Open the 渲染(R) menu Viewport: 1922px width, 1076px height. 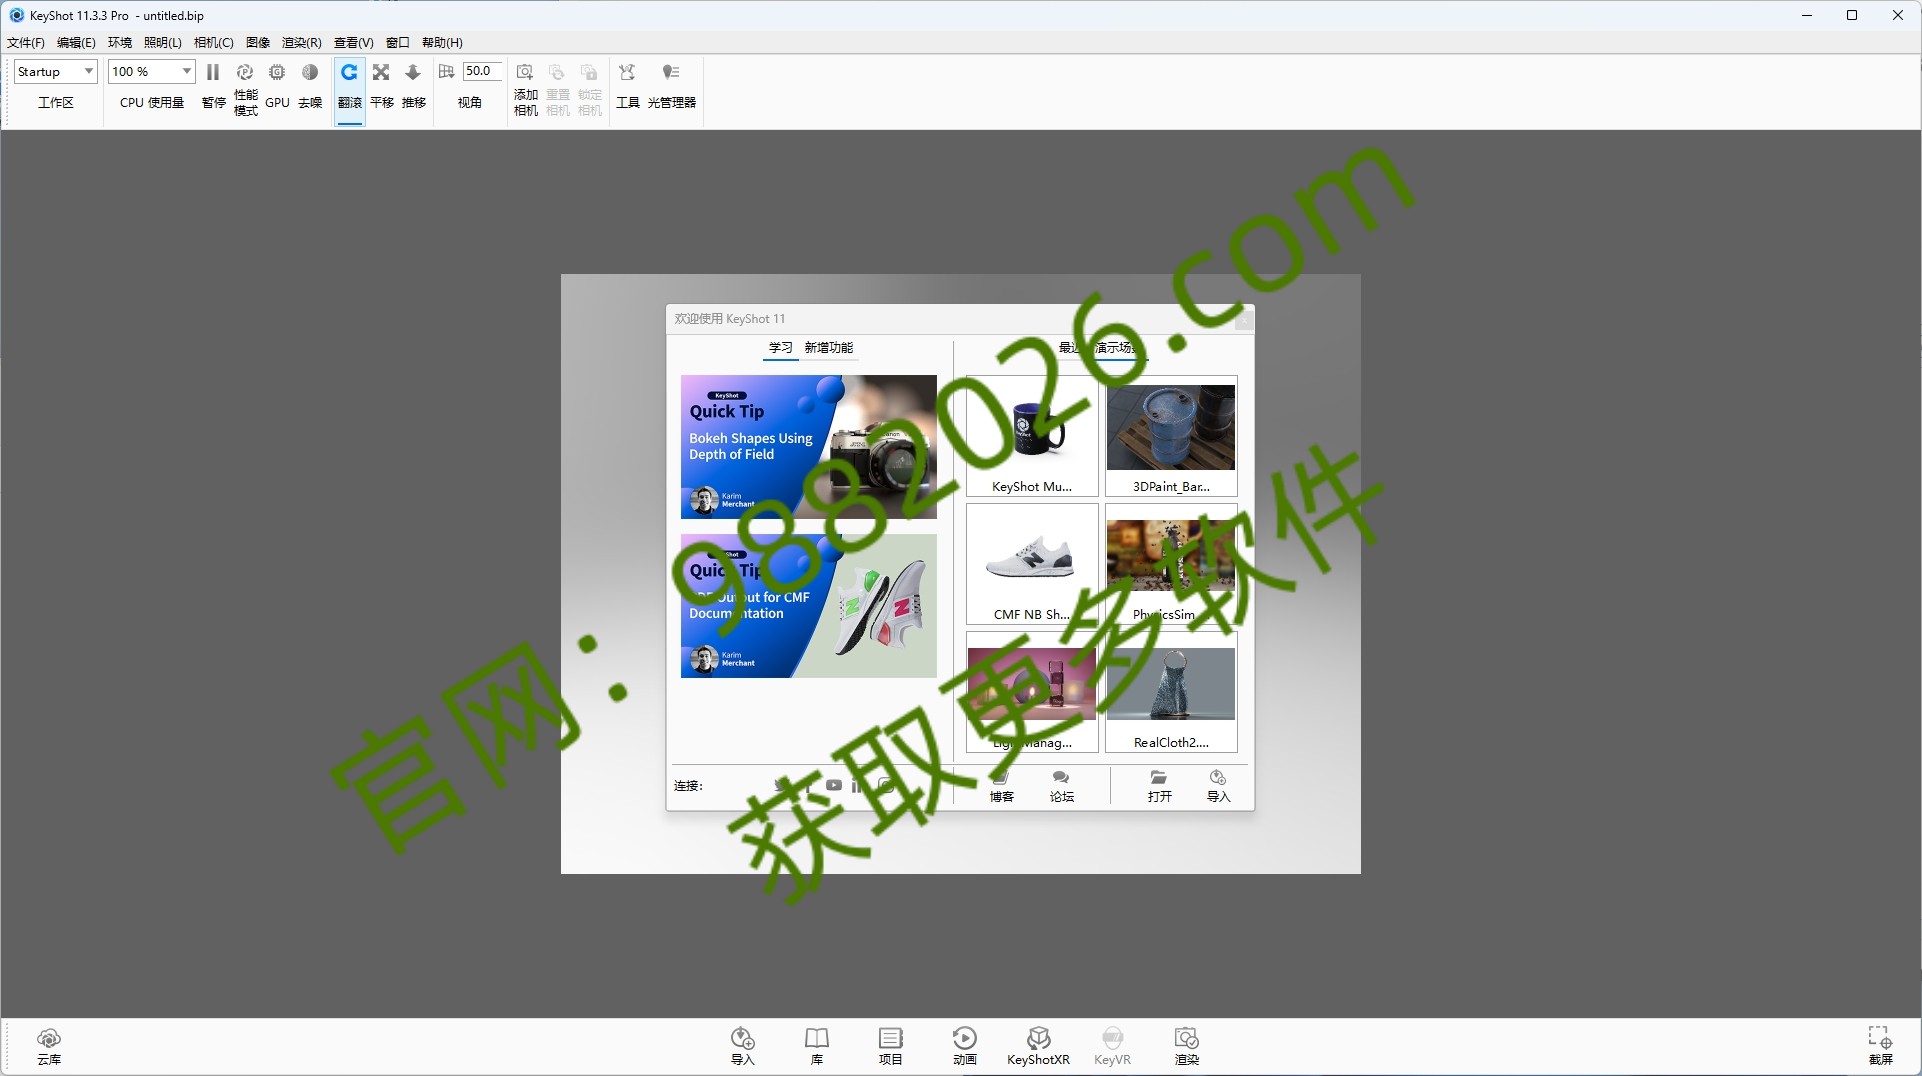click(x=301, y=42)
